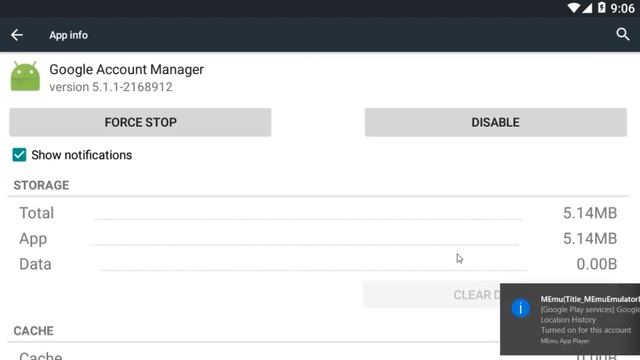Click the Wi-Fi status icon
Viewport: 640px width, 360px height.
573,8
